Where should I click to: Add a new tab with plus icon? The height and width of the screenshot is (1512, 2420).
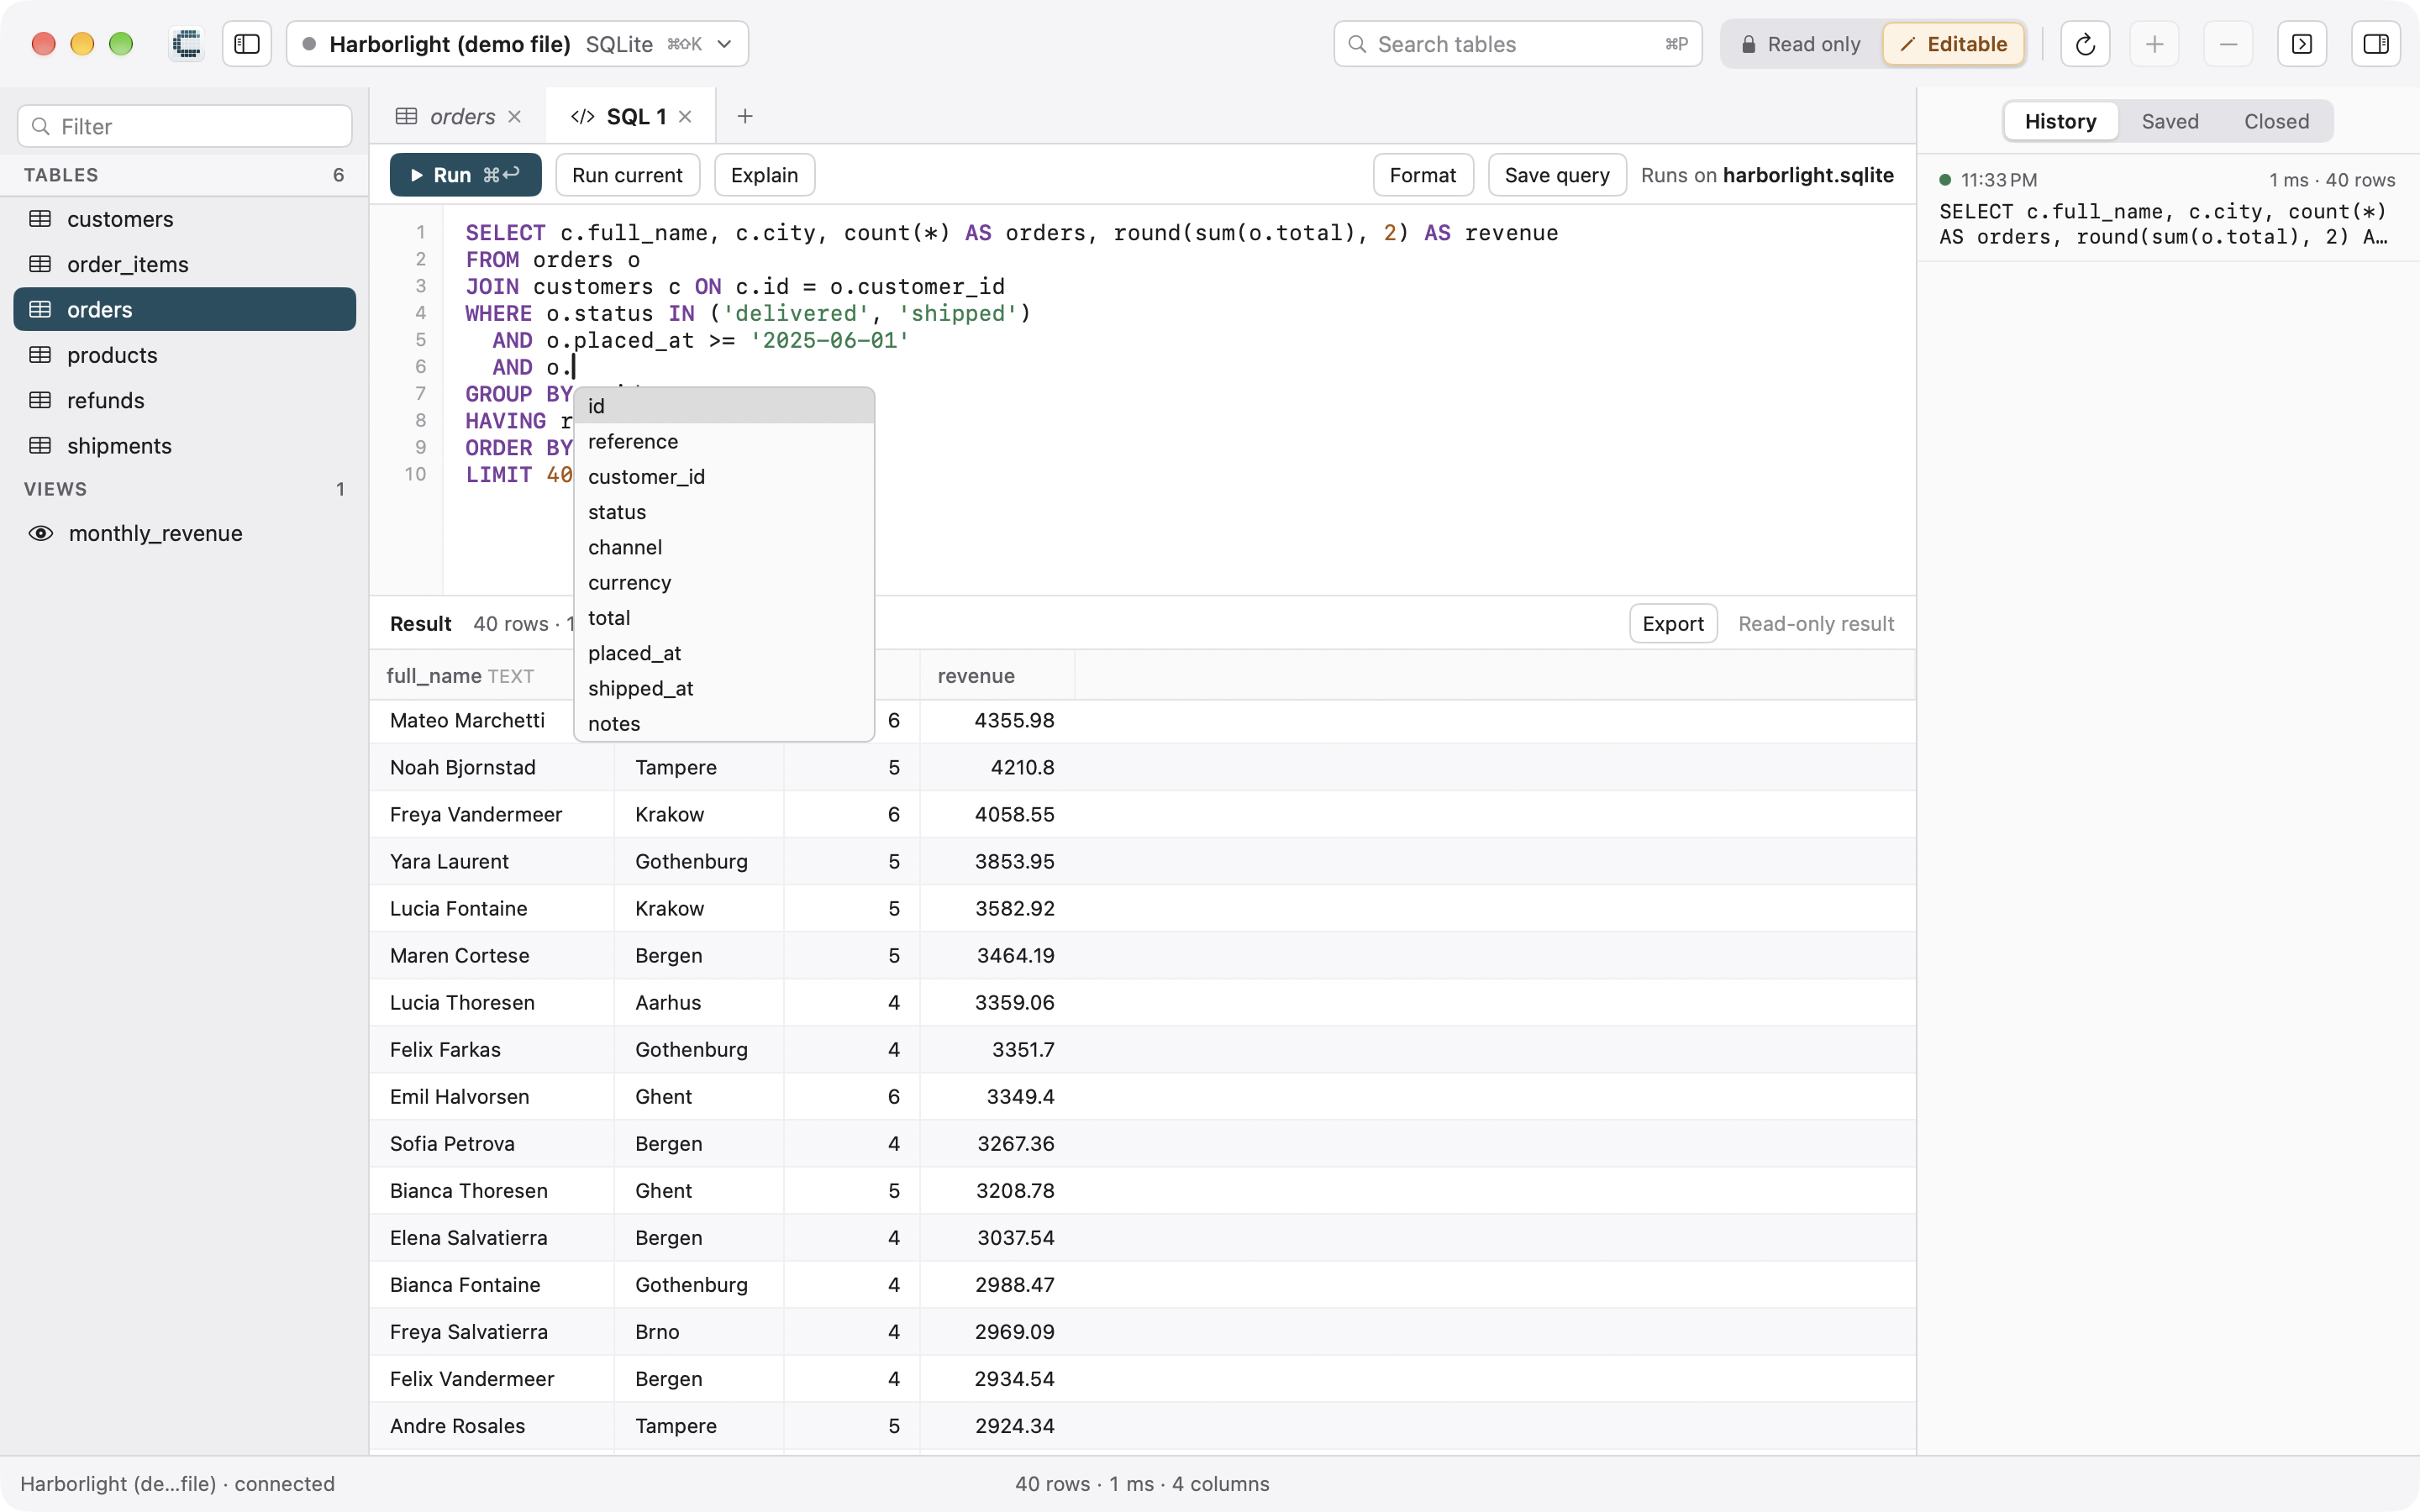pos(745,117)
